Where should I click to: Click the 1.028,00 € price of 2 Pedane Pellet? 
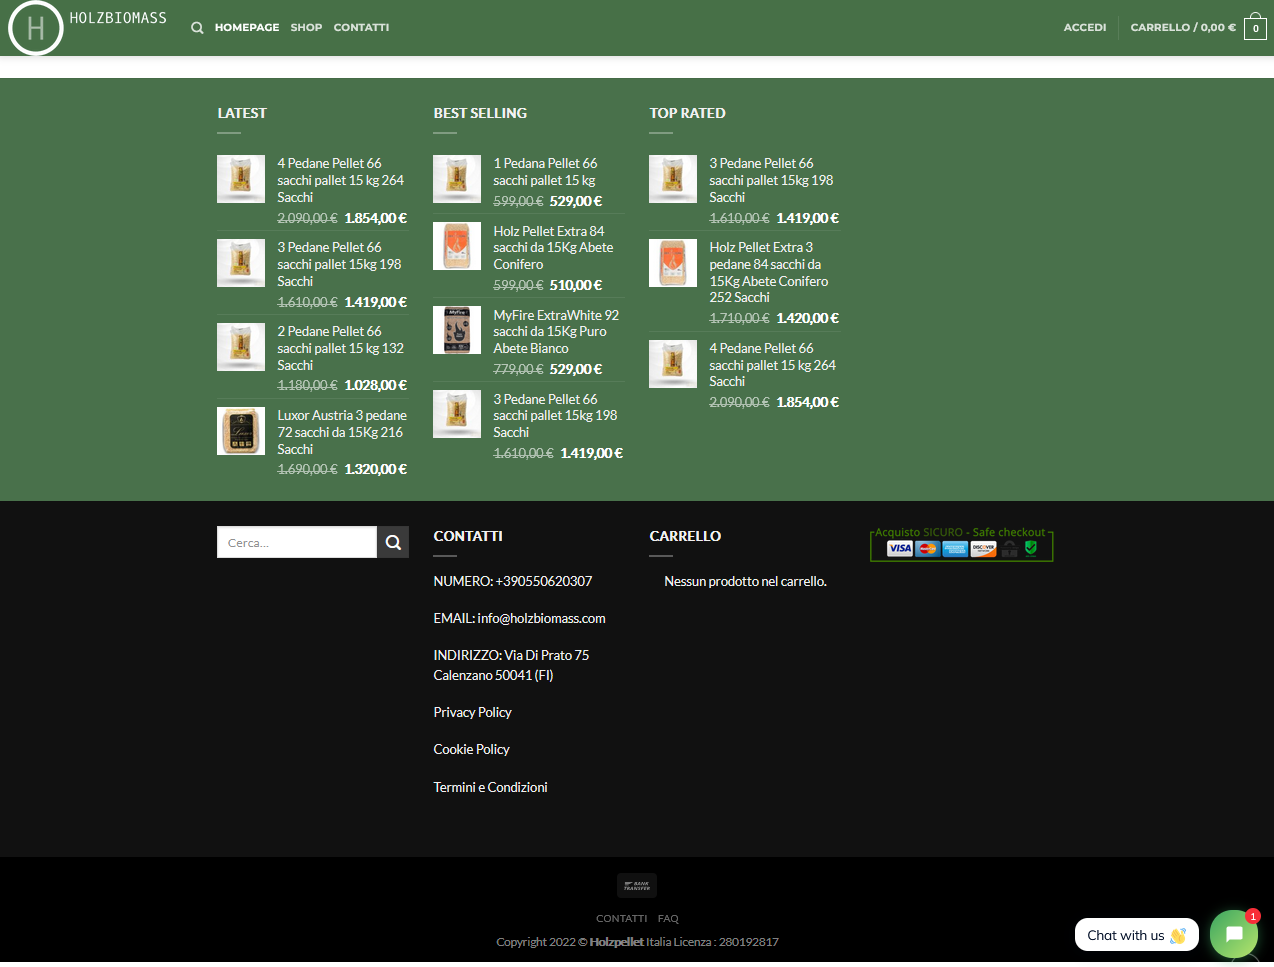pos(375,385)
